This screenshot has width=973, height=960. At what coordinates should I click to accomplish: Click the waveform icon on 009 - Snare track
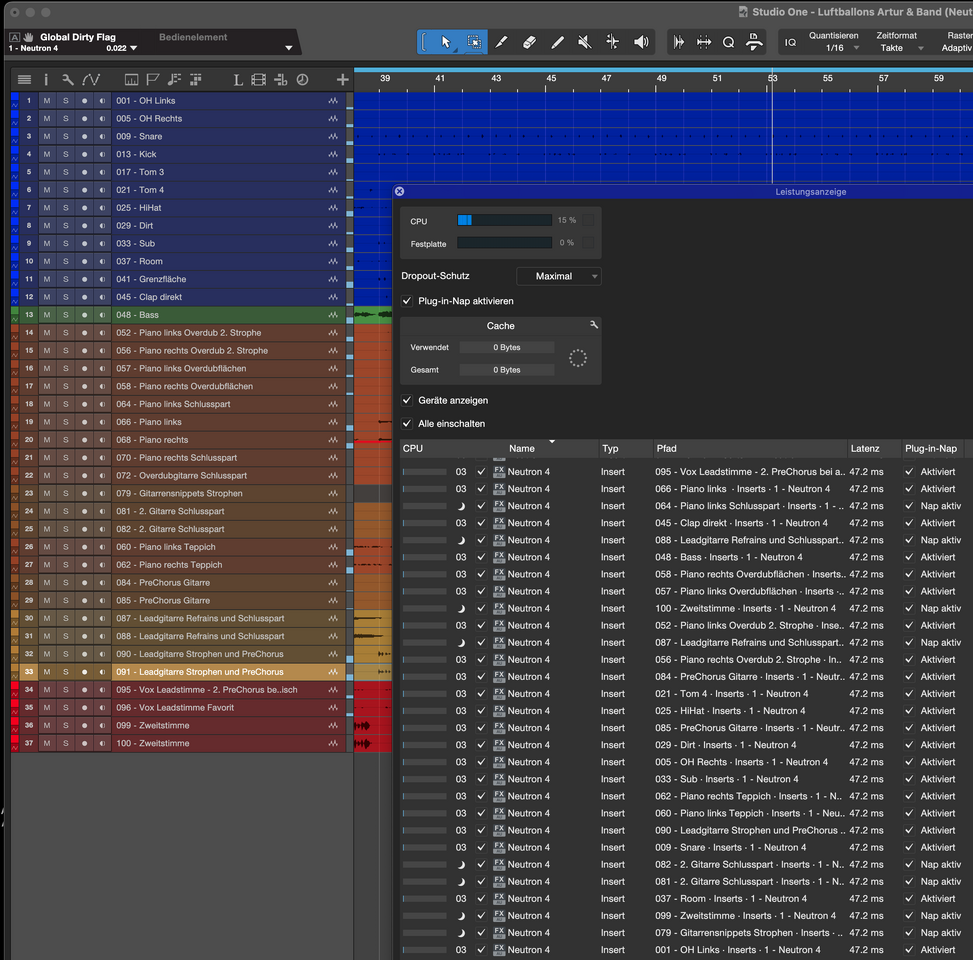click(x=333, y=137)
